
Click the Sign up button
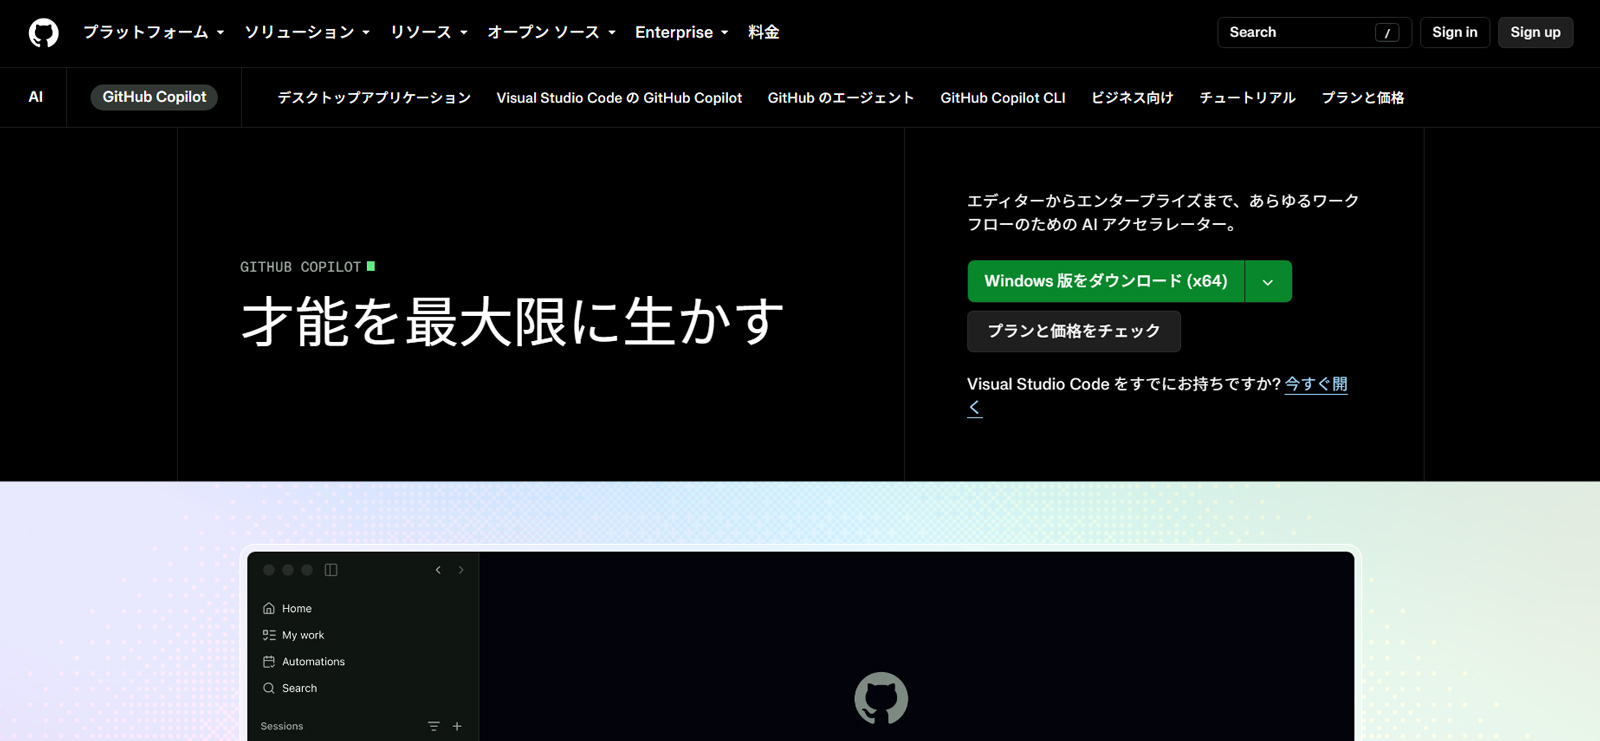tap(1535, 32)
